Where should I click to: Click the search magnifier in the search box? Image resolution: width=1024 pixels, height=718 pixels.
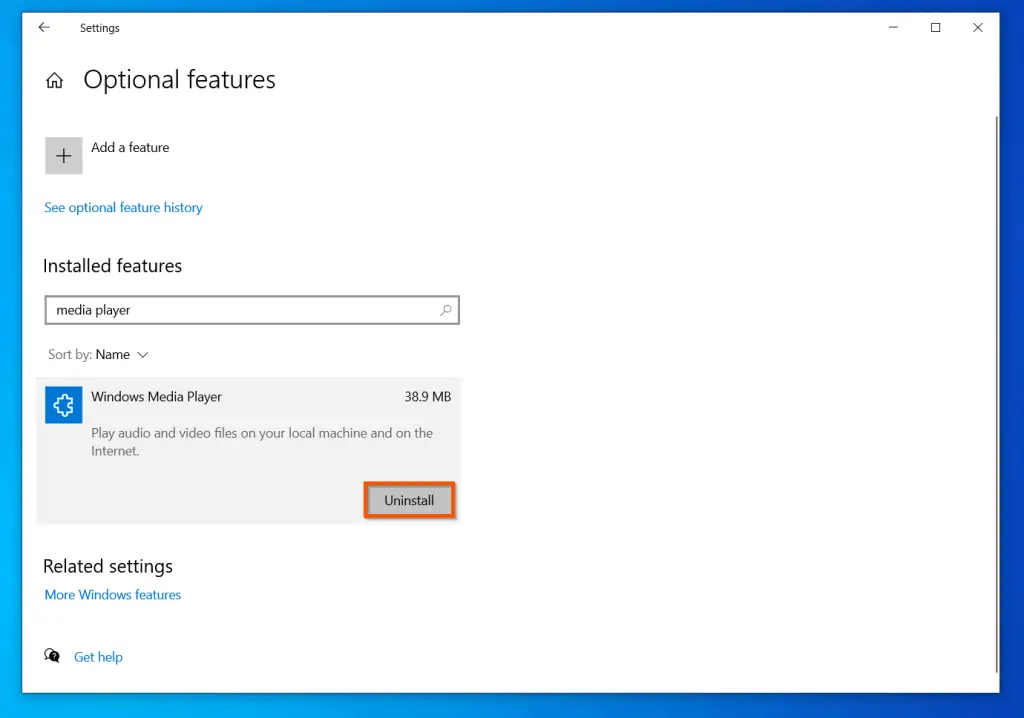click(x=445, y=310)
